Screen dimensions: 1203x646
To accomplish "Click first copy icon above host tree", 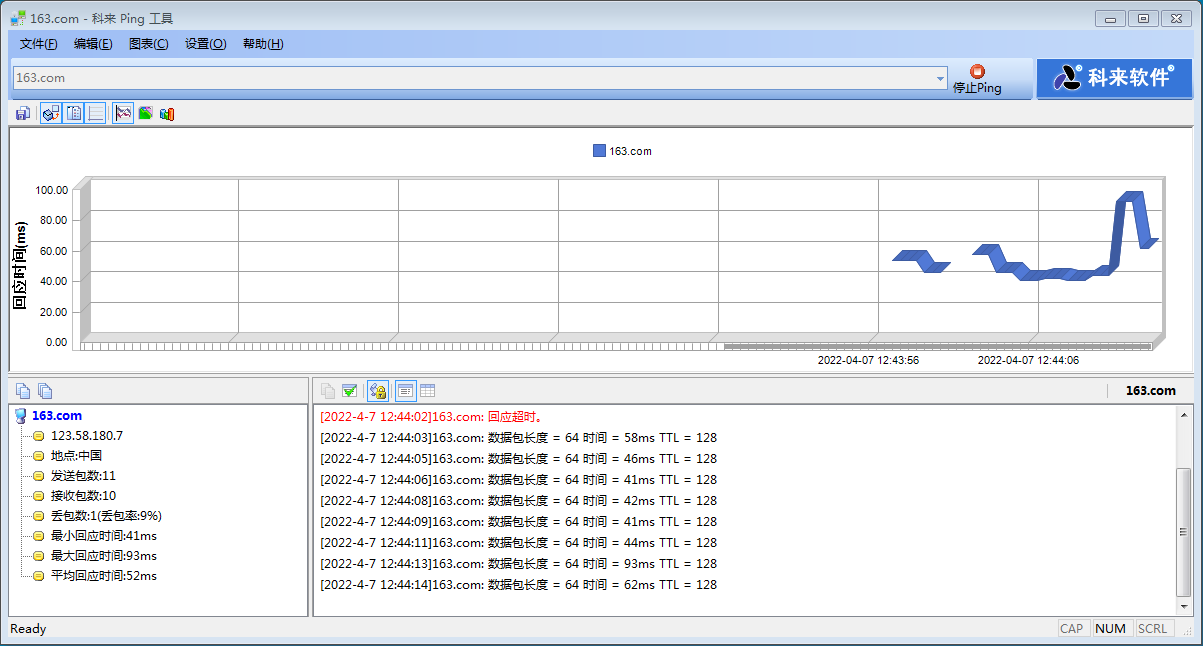I will (x=23, y=391).
